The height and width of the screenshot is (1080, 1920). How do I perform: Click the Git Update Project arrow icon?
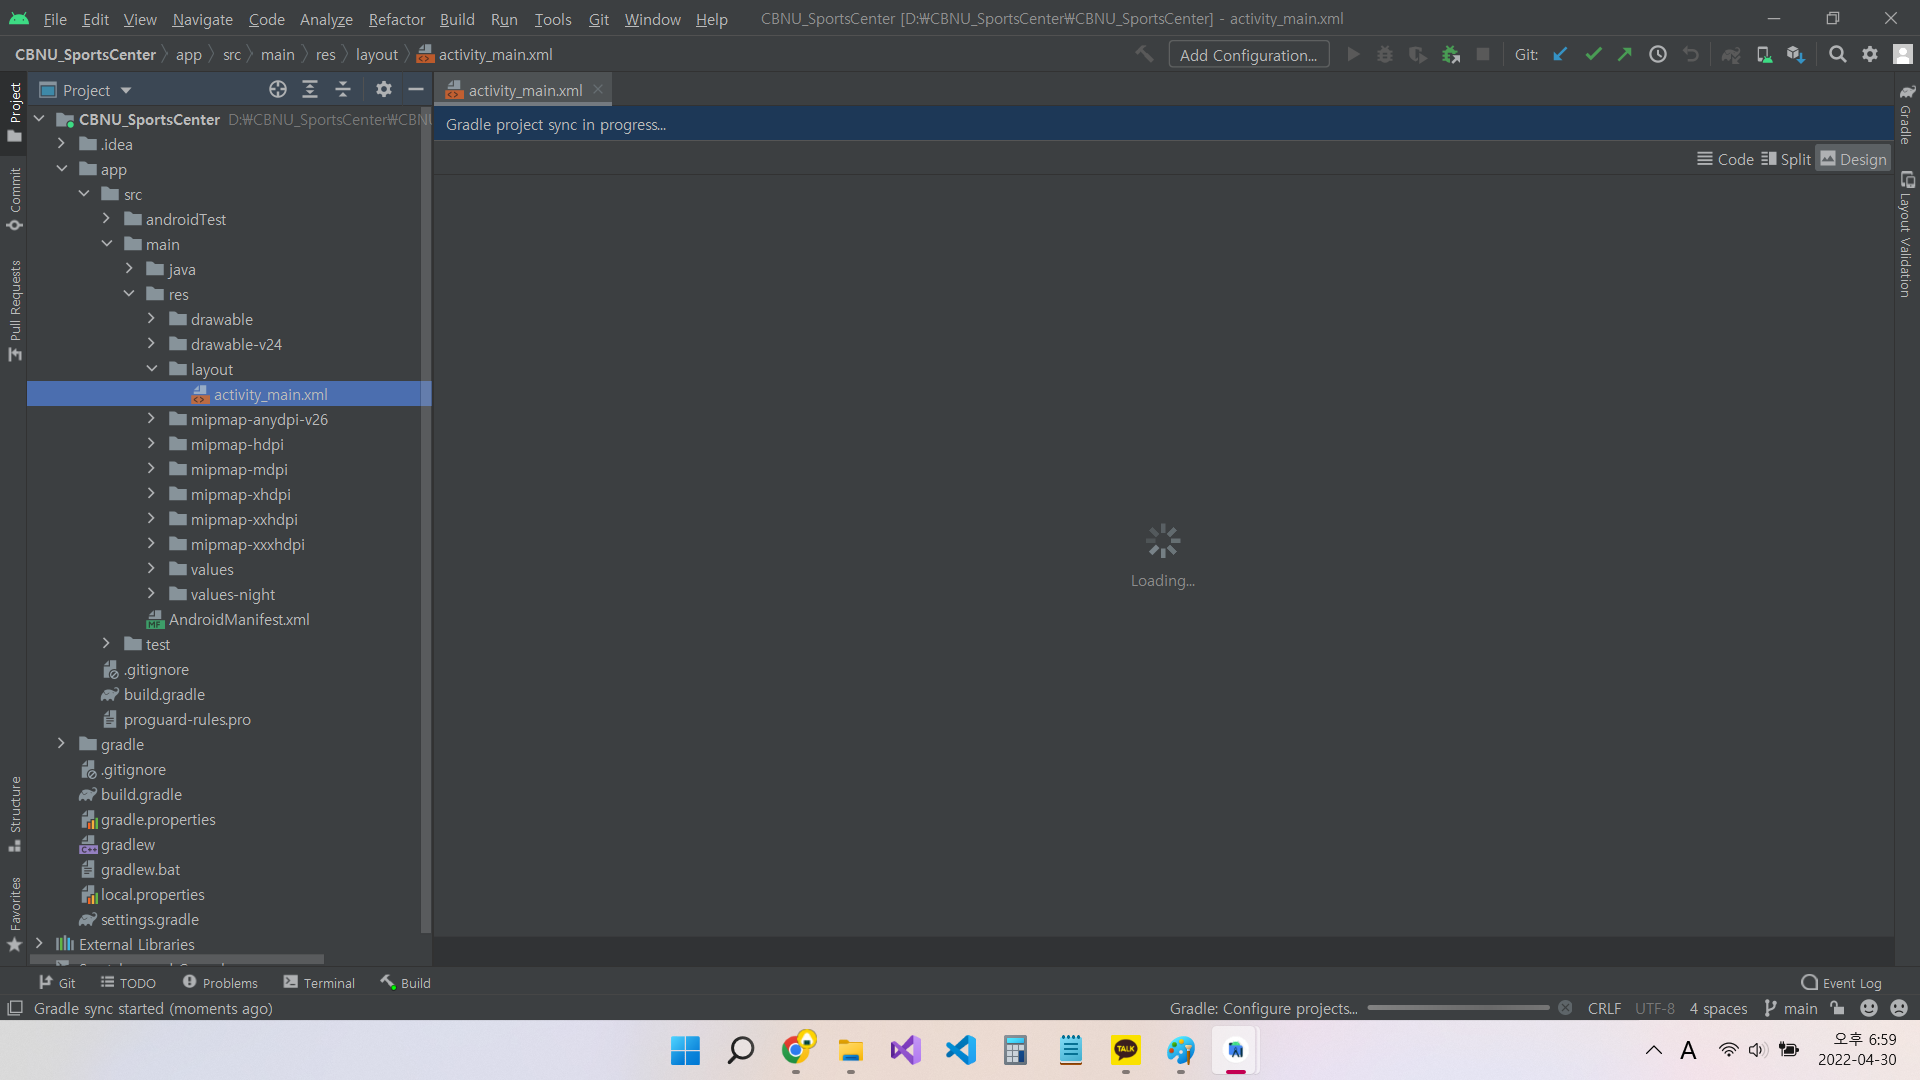1560,55
